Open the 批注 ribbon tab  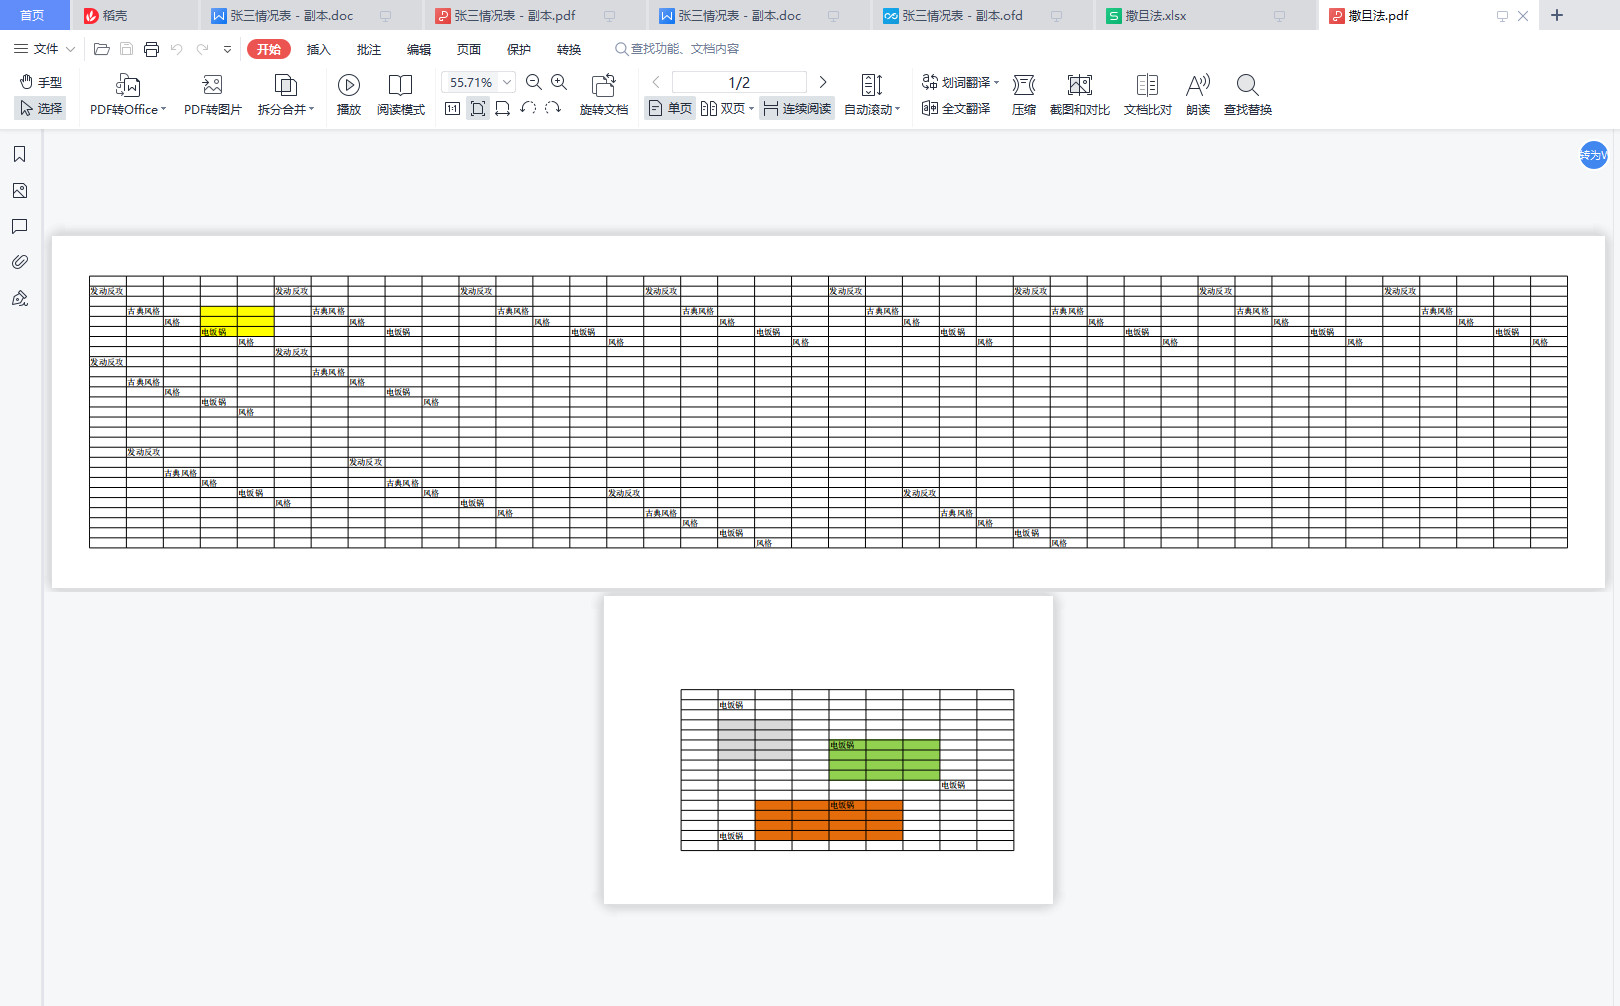pyautogui.click(x=368, y=49)
